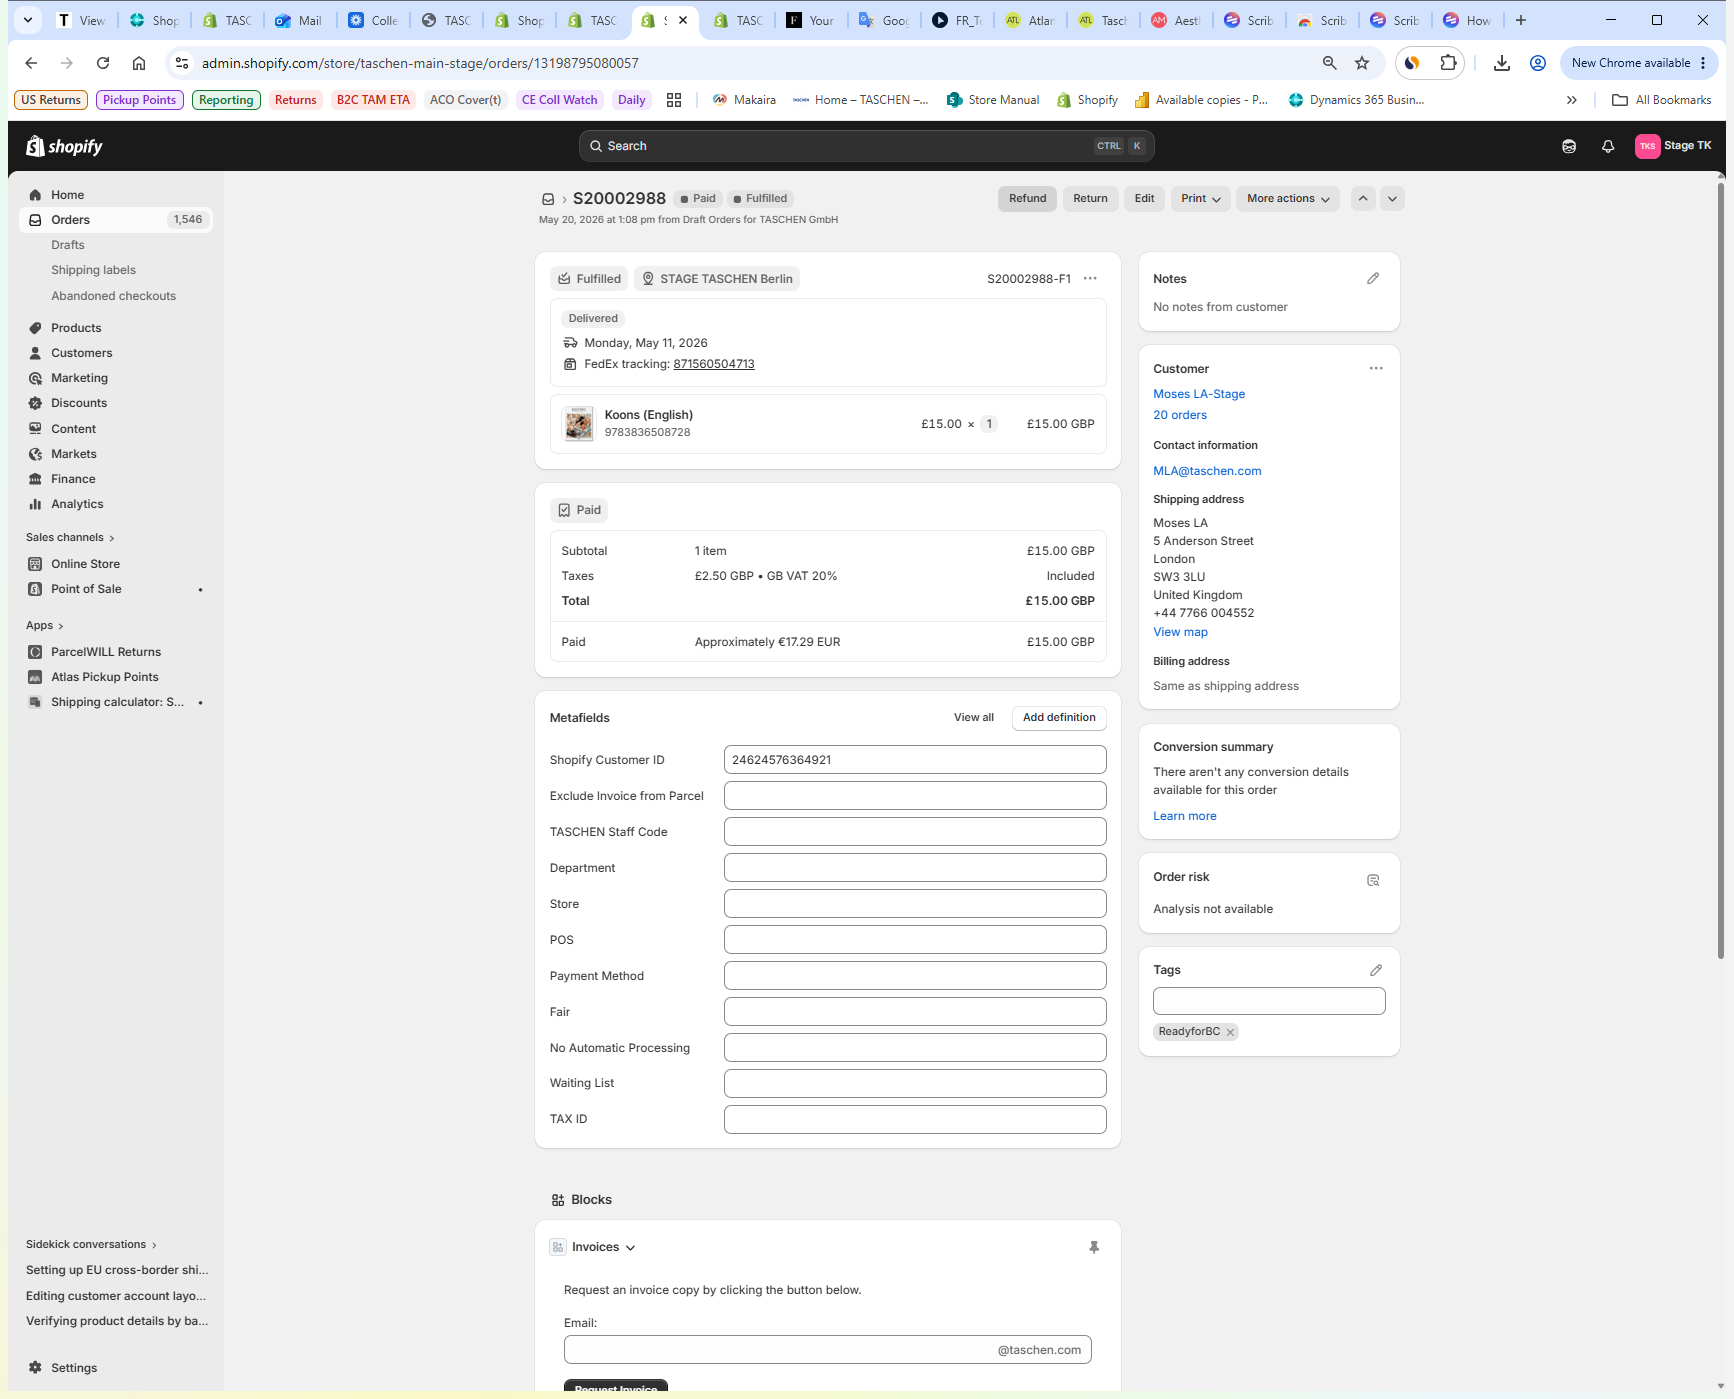Open FedEx tracking 871560504713 link
This screenshot has height=1399, width=1734.
pos(714,364)
